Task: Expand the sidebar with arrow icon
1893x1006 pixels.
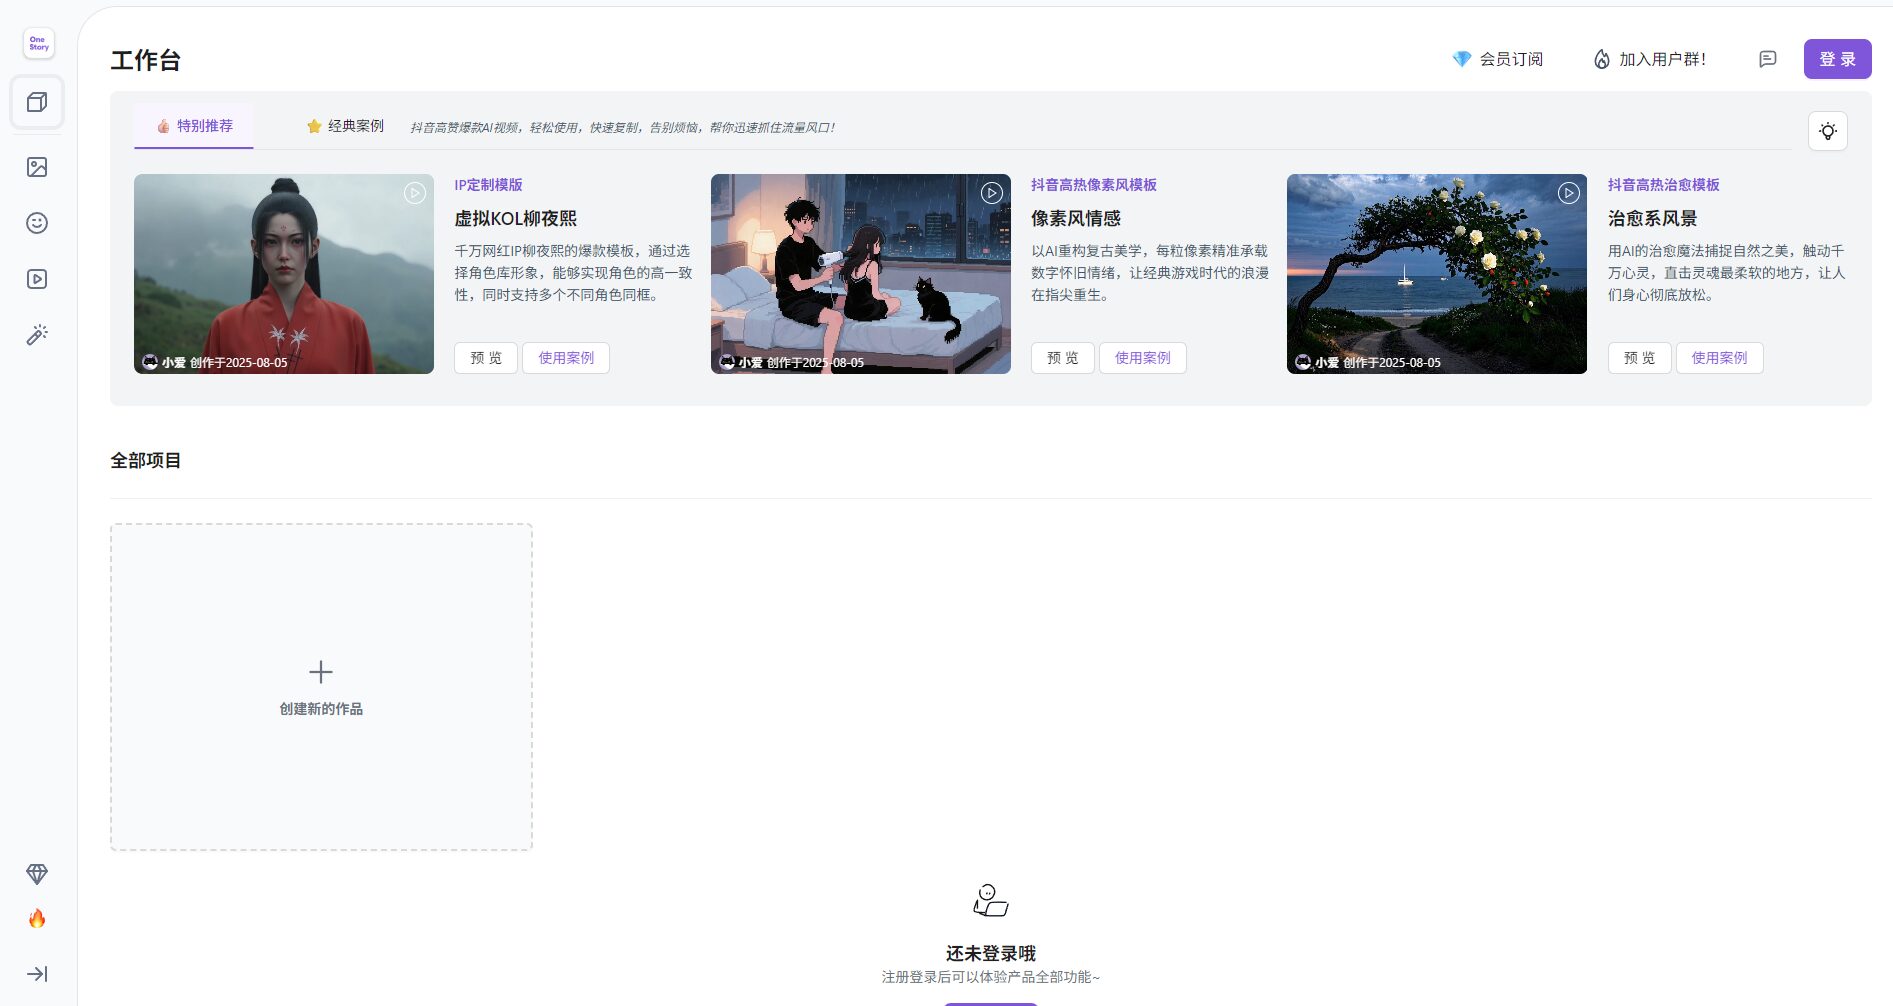Action: (x=37, y=974)
